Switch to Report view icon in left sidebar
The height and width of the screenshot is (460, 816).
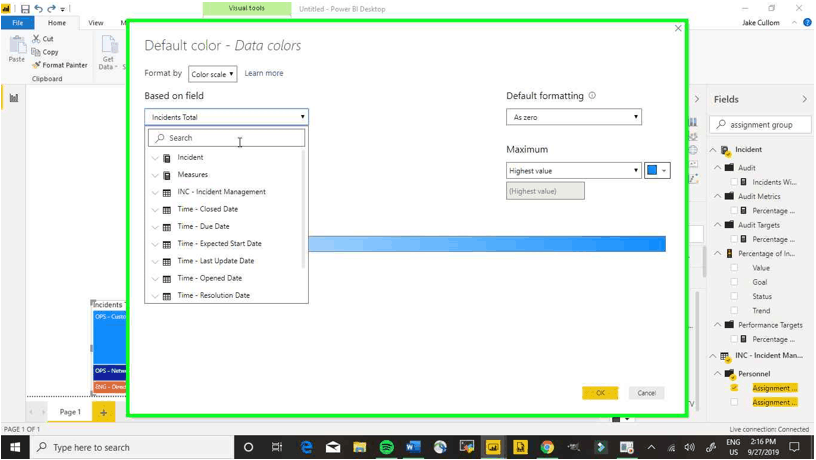pos(14,98)
